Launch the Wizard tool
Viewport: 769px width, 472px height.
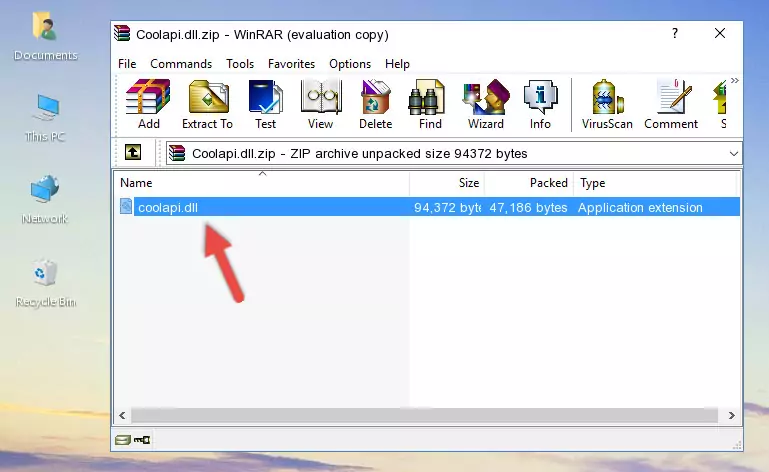[x=486, y=104]
